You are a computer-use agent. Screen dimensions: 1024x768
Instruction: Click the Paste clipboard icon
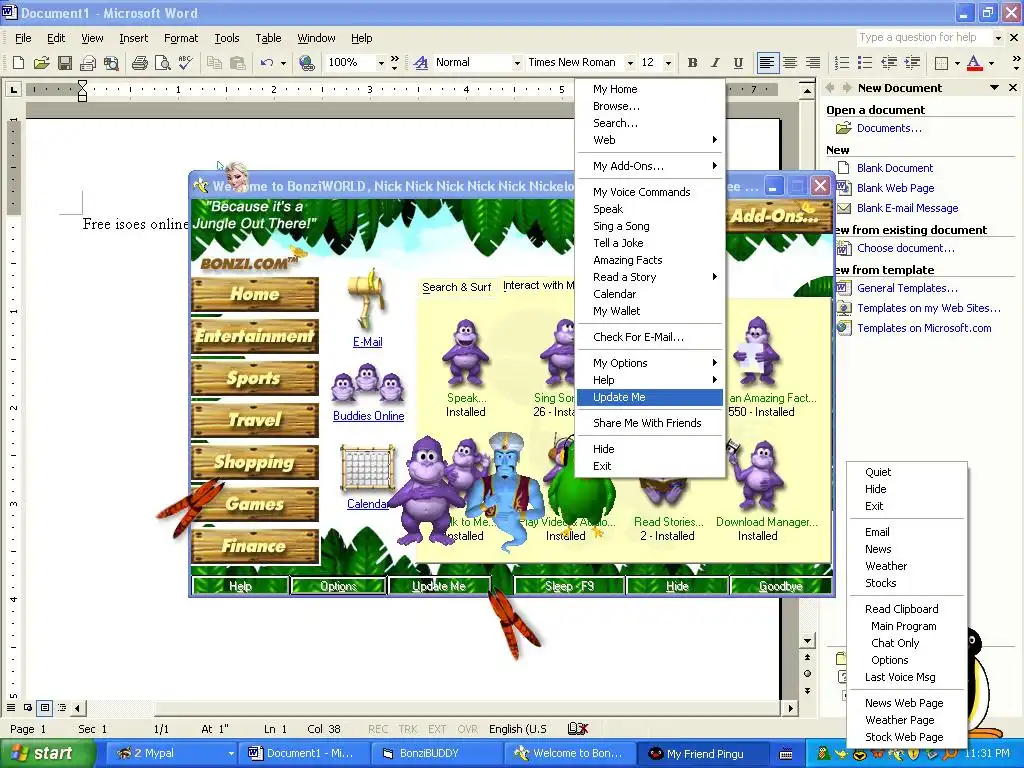(238, 63)
